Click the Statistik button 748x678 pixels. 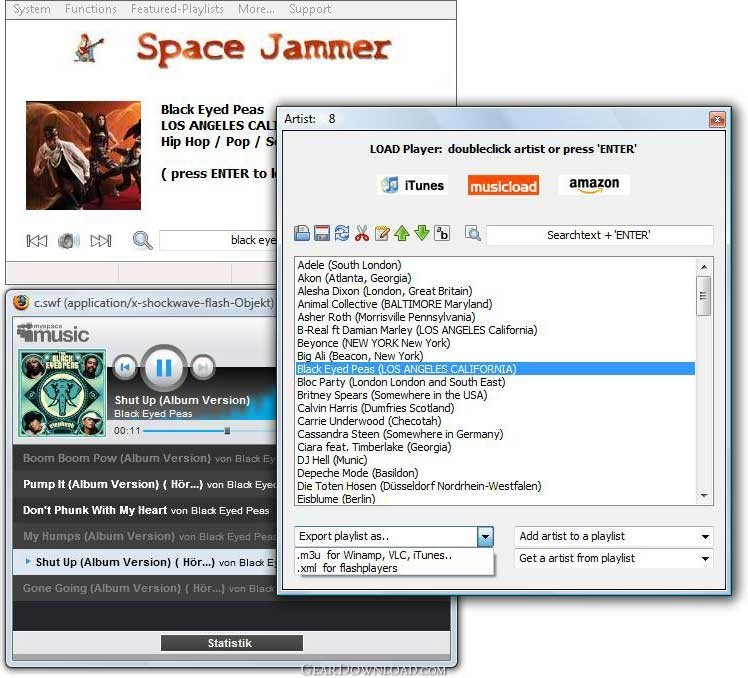point(232,643)
